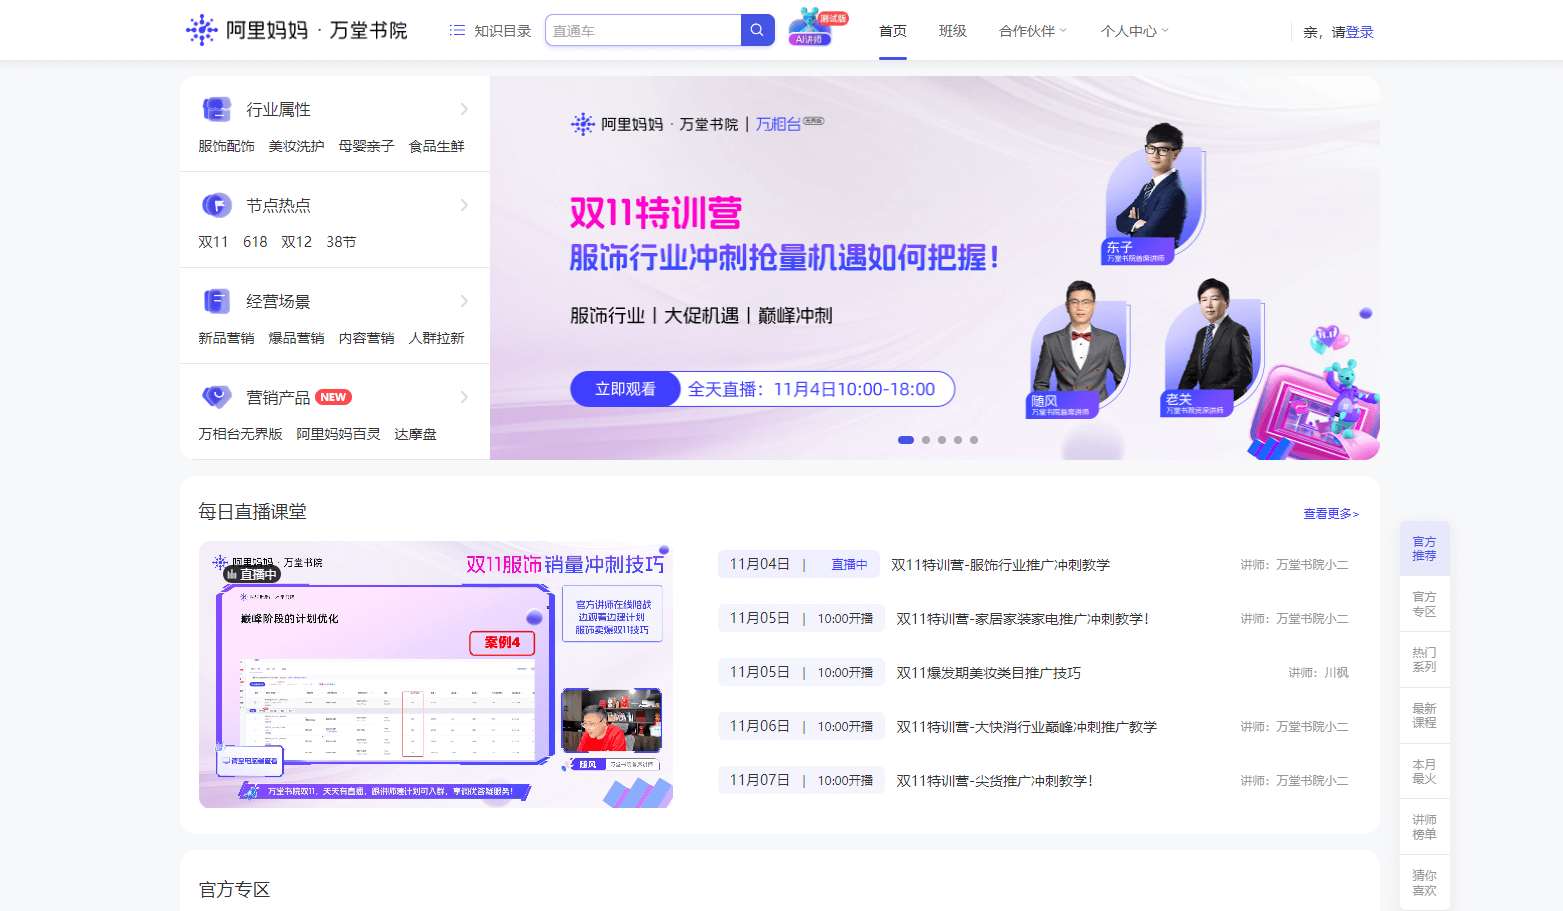Open 双11特训营-大快消行业巅峰冲刺推广教学 class
1563x911 pixels.
(x=1026, y=727)
